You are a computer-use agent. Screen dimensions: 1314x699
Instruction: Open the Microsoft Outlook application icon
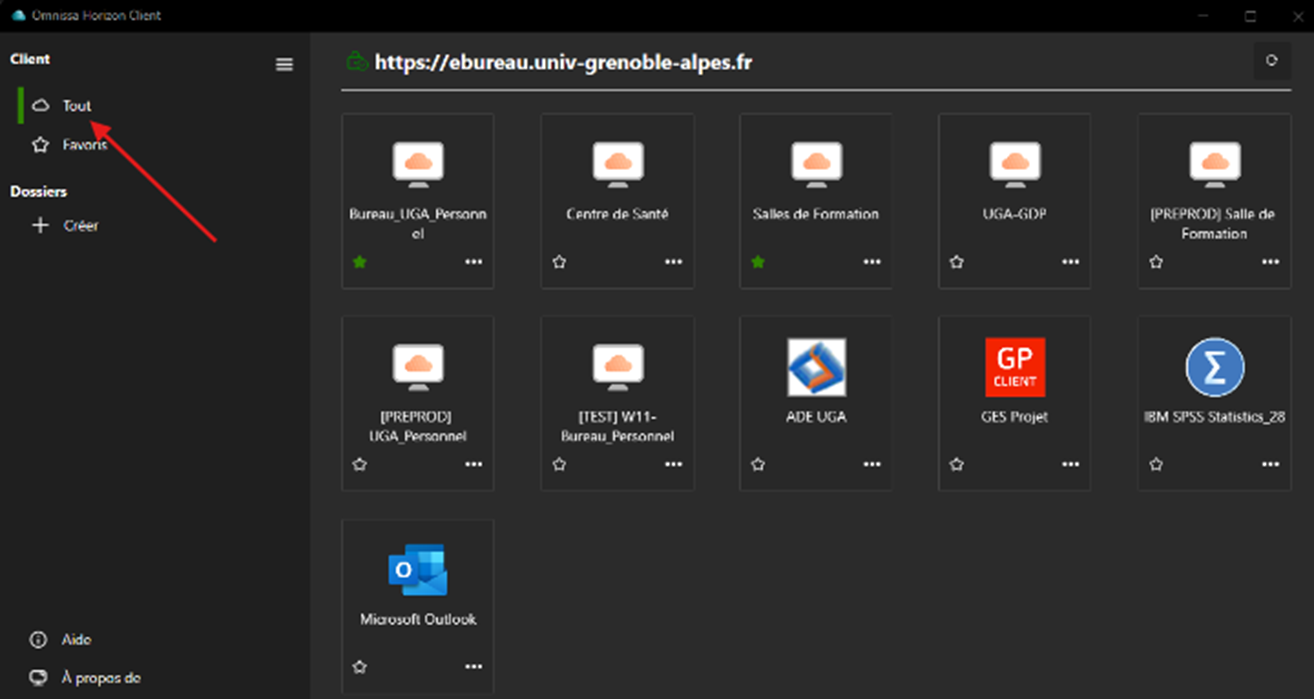point(418,570)
